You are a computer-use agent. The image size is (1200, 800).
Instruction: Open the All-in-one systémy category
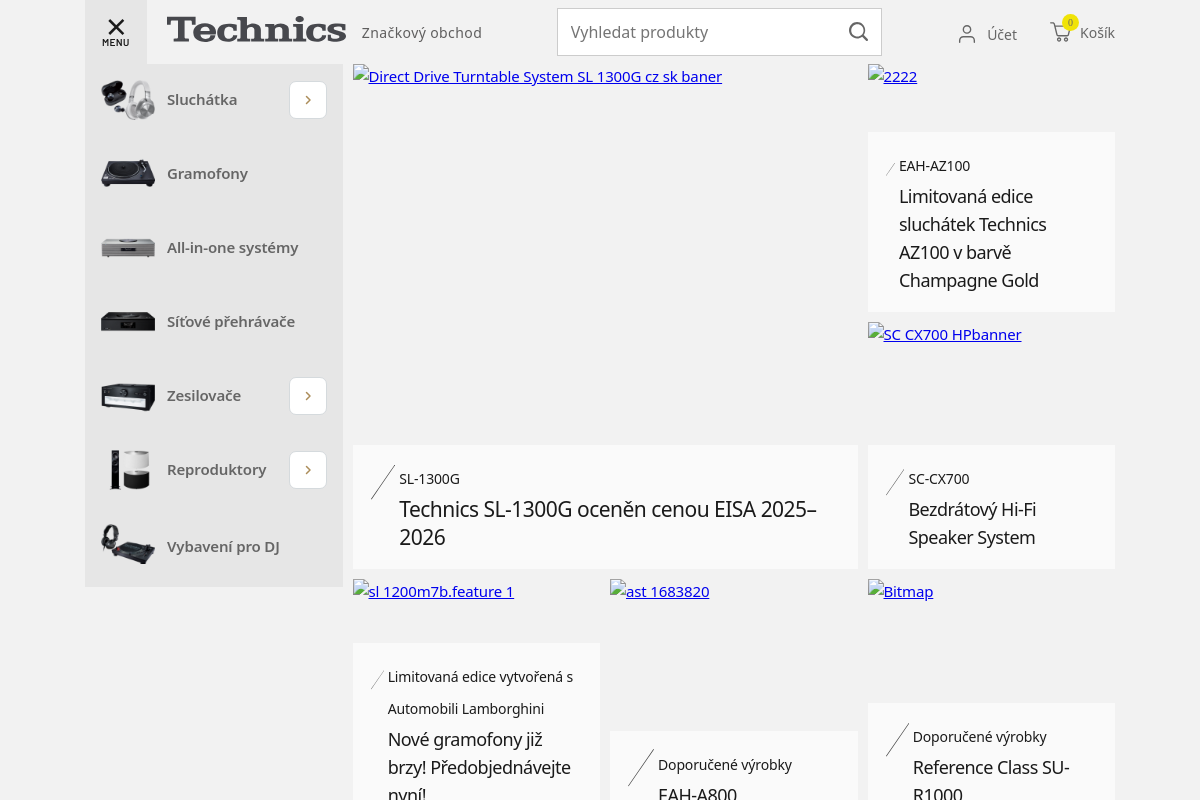(x=232, y=248)
